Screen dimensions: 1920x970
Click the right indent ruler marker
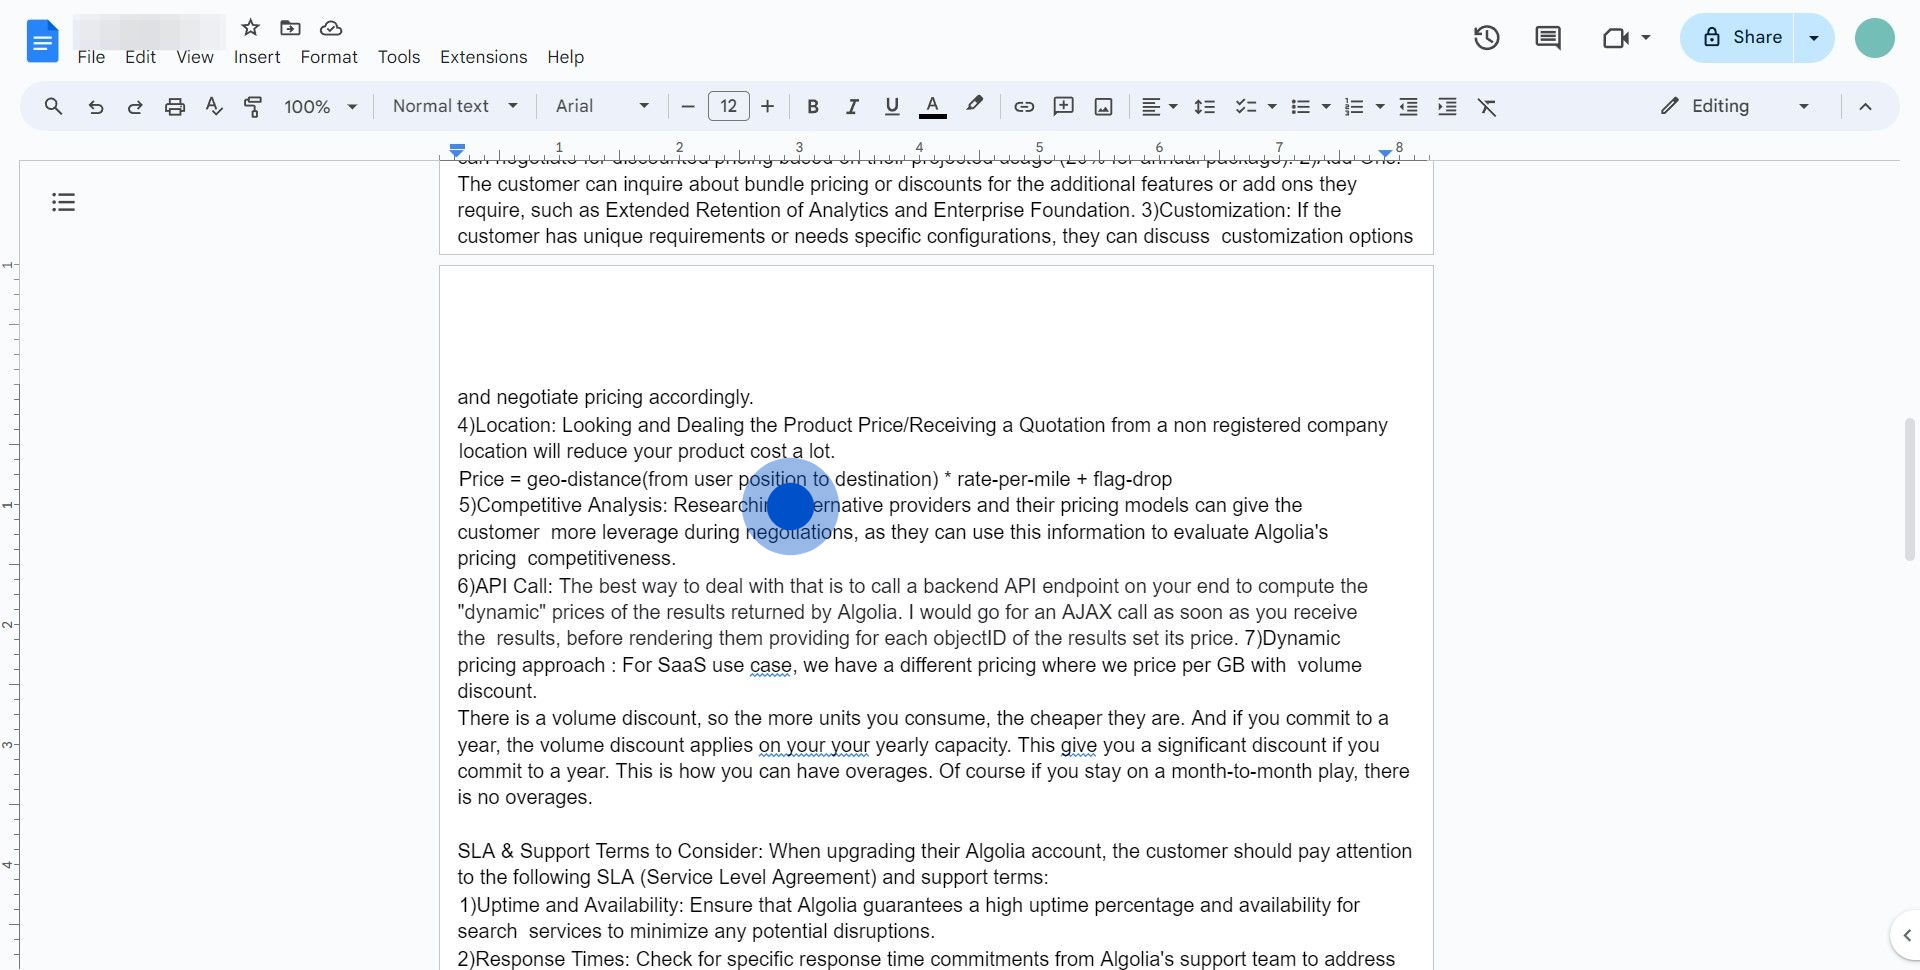(1385, 153)
